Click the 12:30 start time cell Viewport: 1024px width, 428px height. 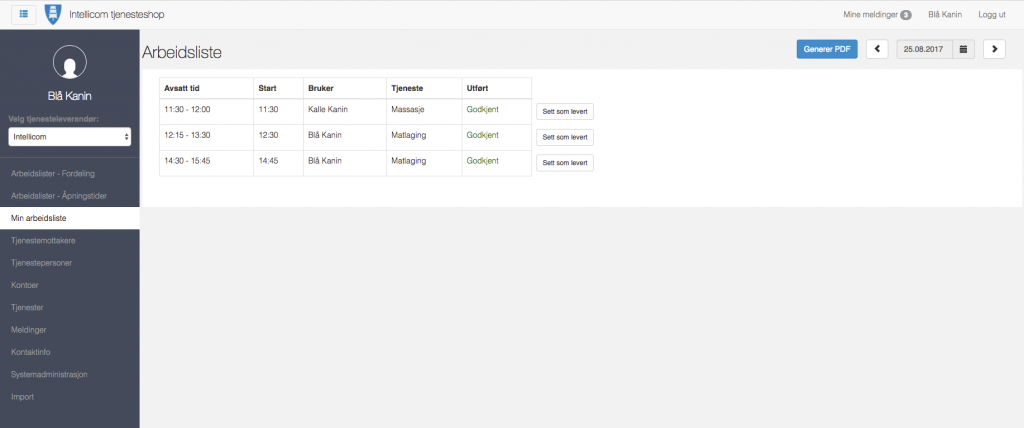[278, 137]
